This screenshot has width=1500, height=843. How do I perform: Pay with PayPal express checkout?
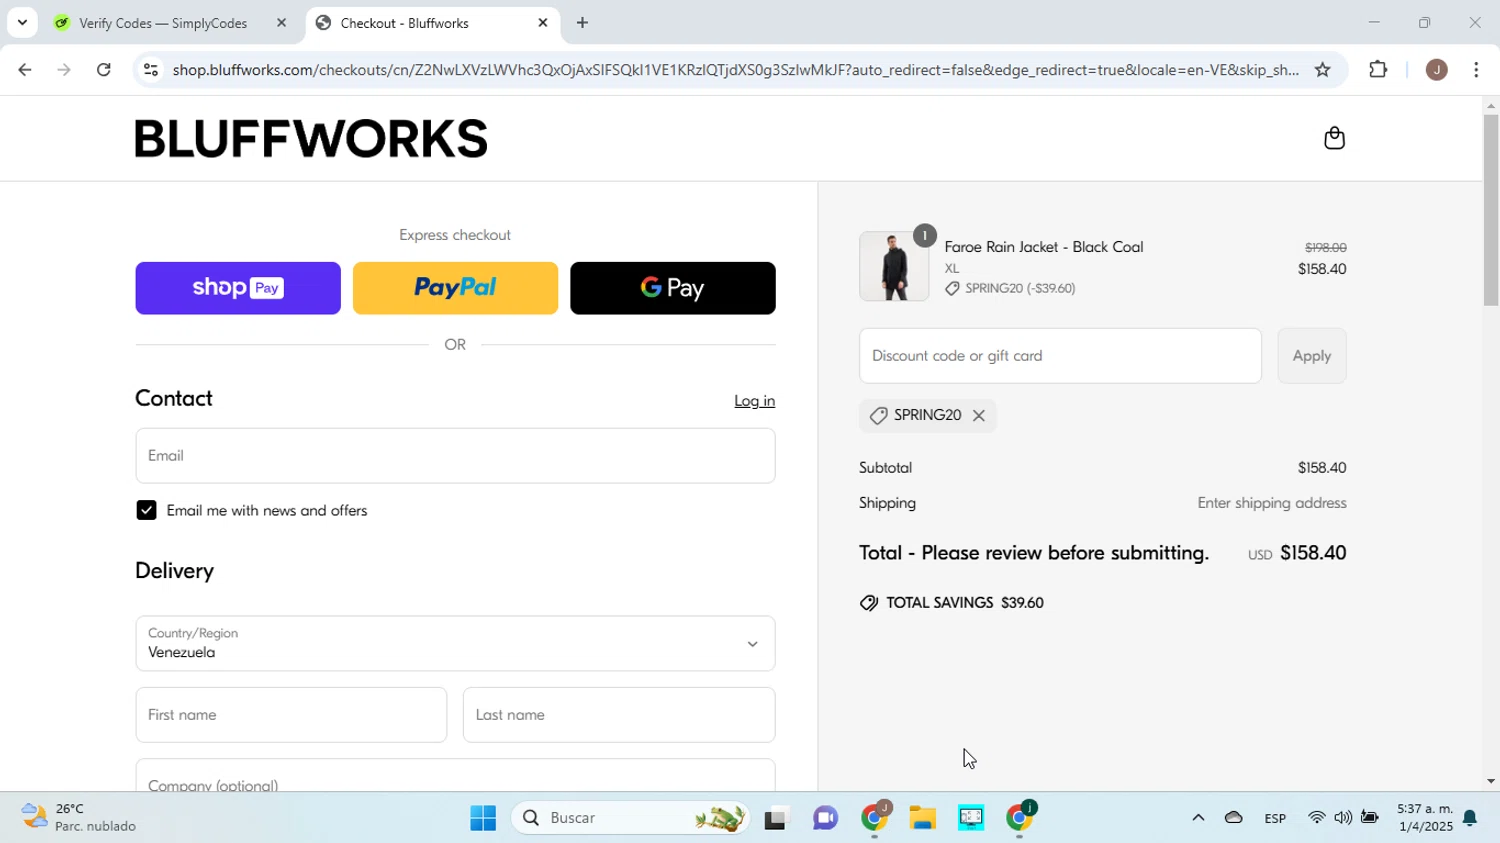(455, 288)
